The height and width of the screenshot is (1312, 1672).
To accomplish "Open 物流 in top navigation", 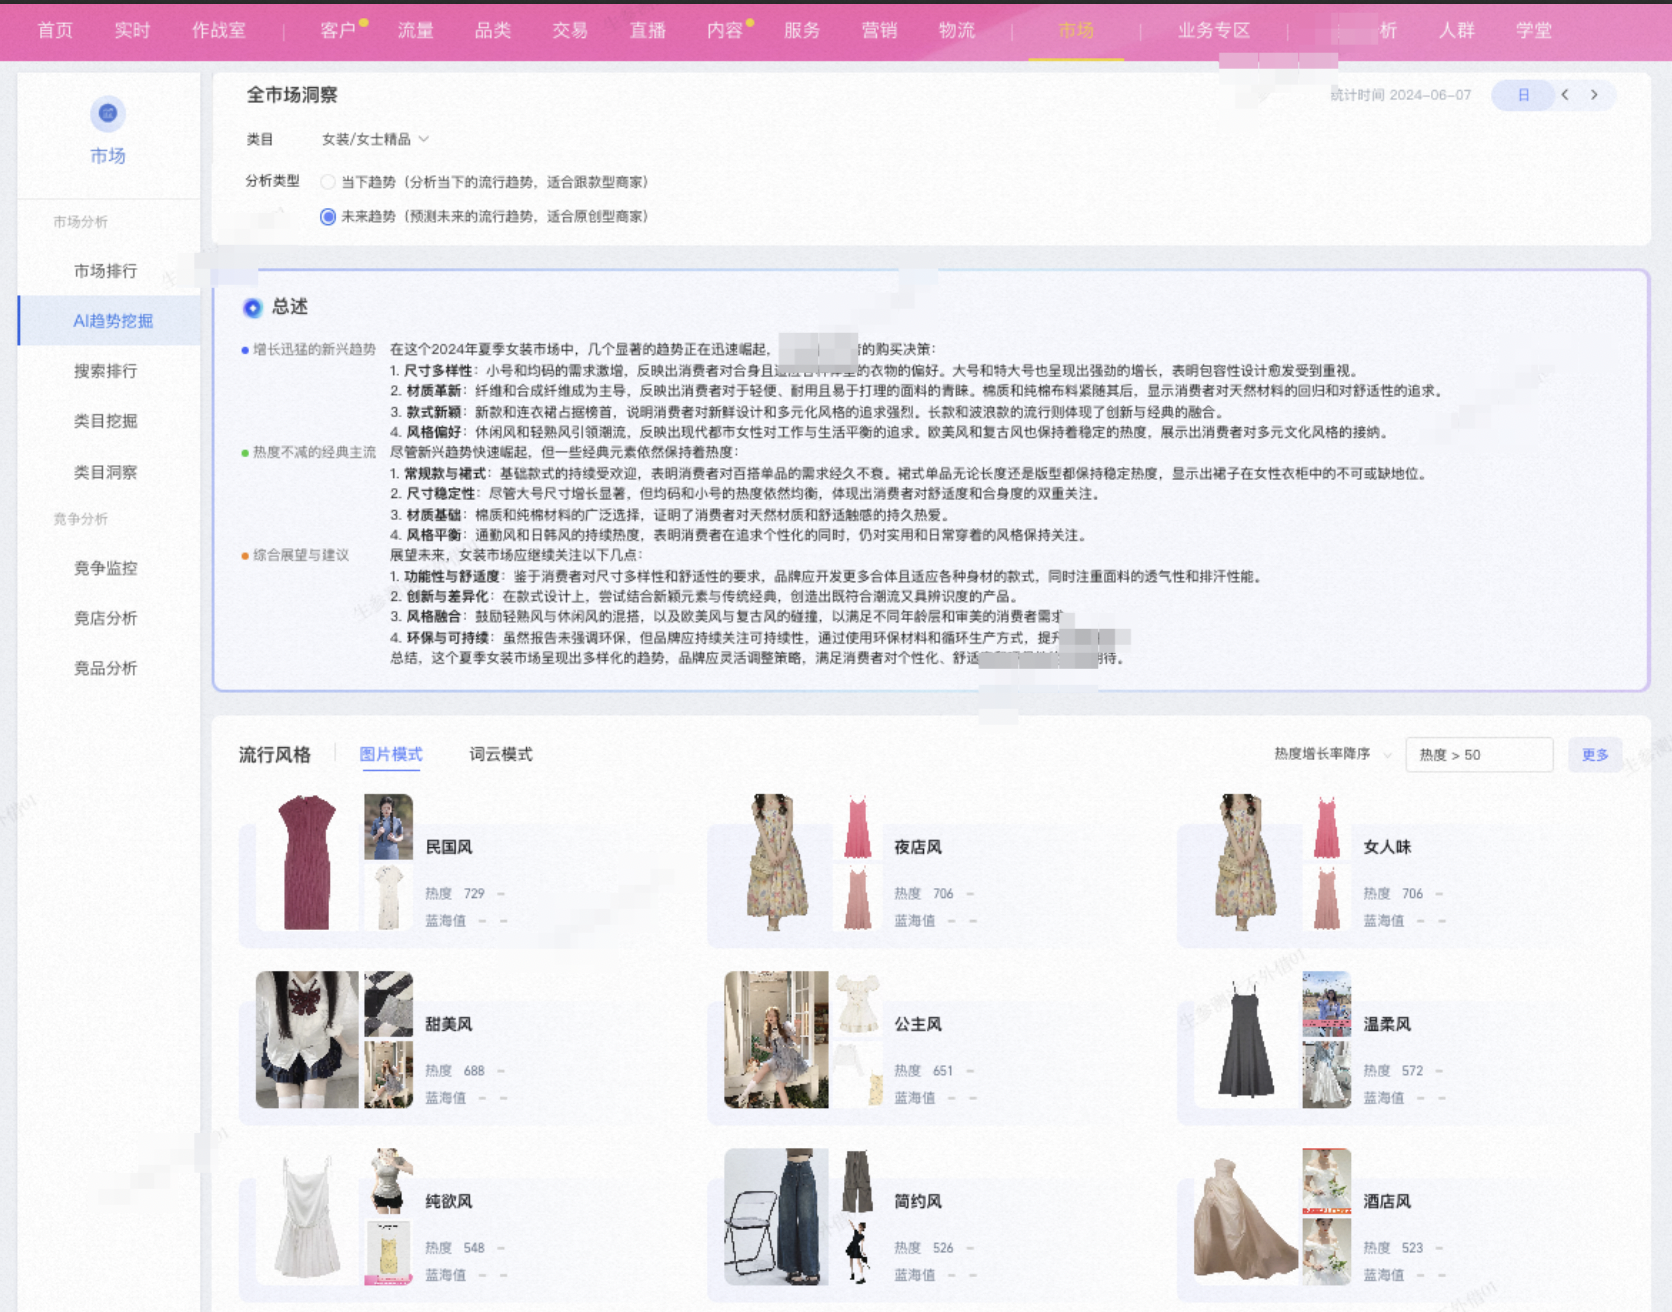I will pos(957,30).
